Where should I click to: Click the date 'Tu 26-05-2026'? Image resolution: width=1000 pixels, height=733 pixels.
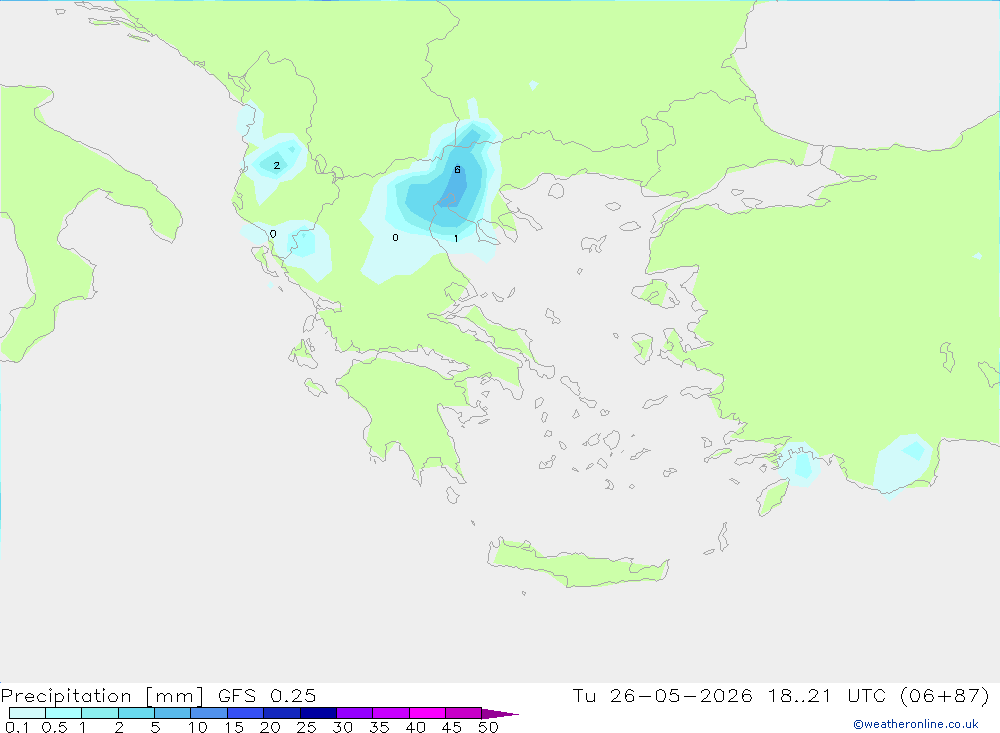click(x=662, y=696)
